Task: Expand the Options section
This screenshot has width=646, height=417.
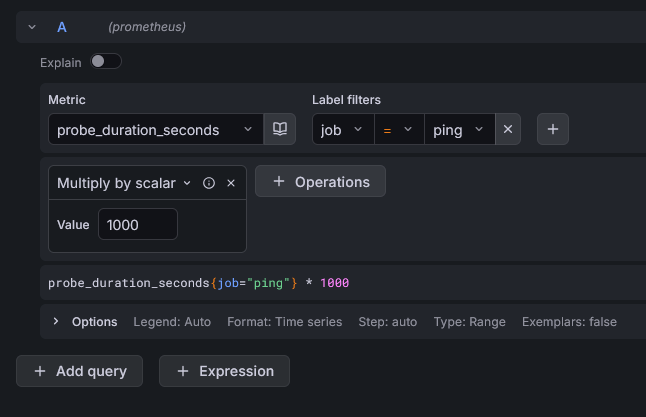Action: pyautogui.click(x=56, y=322)
